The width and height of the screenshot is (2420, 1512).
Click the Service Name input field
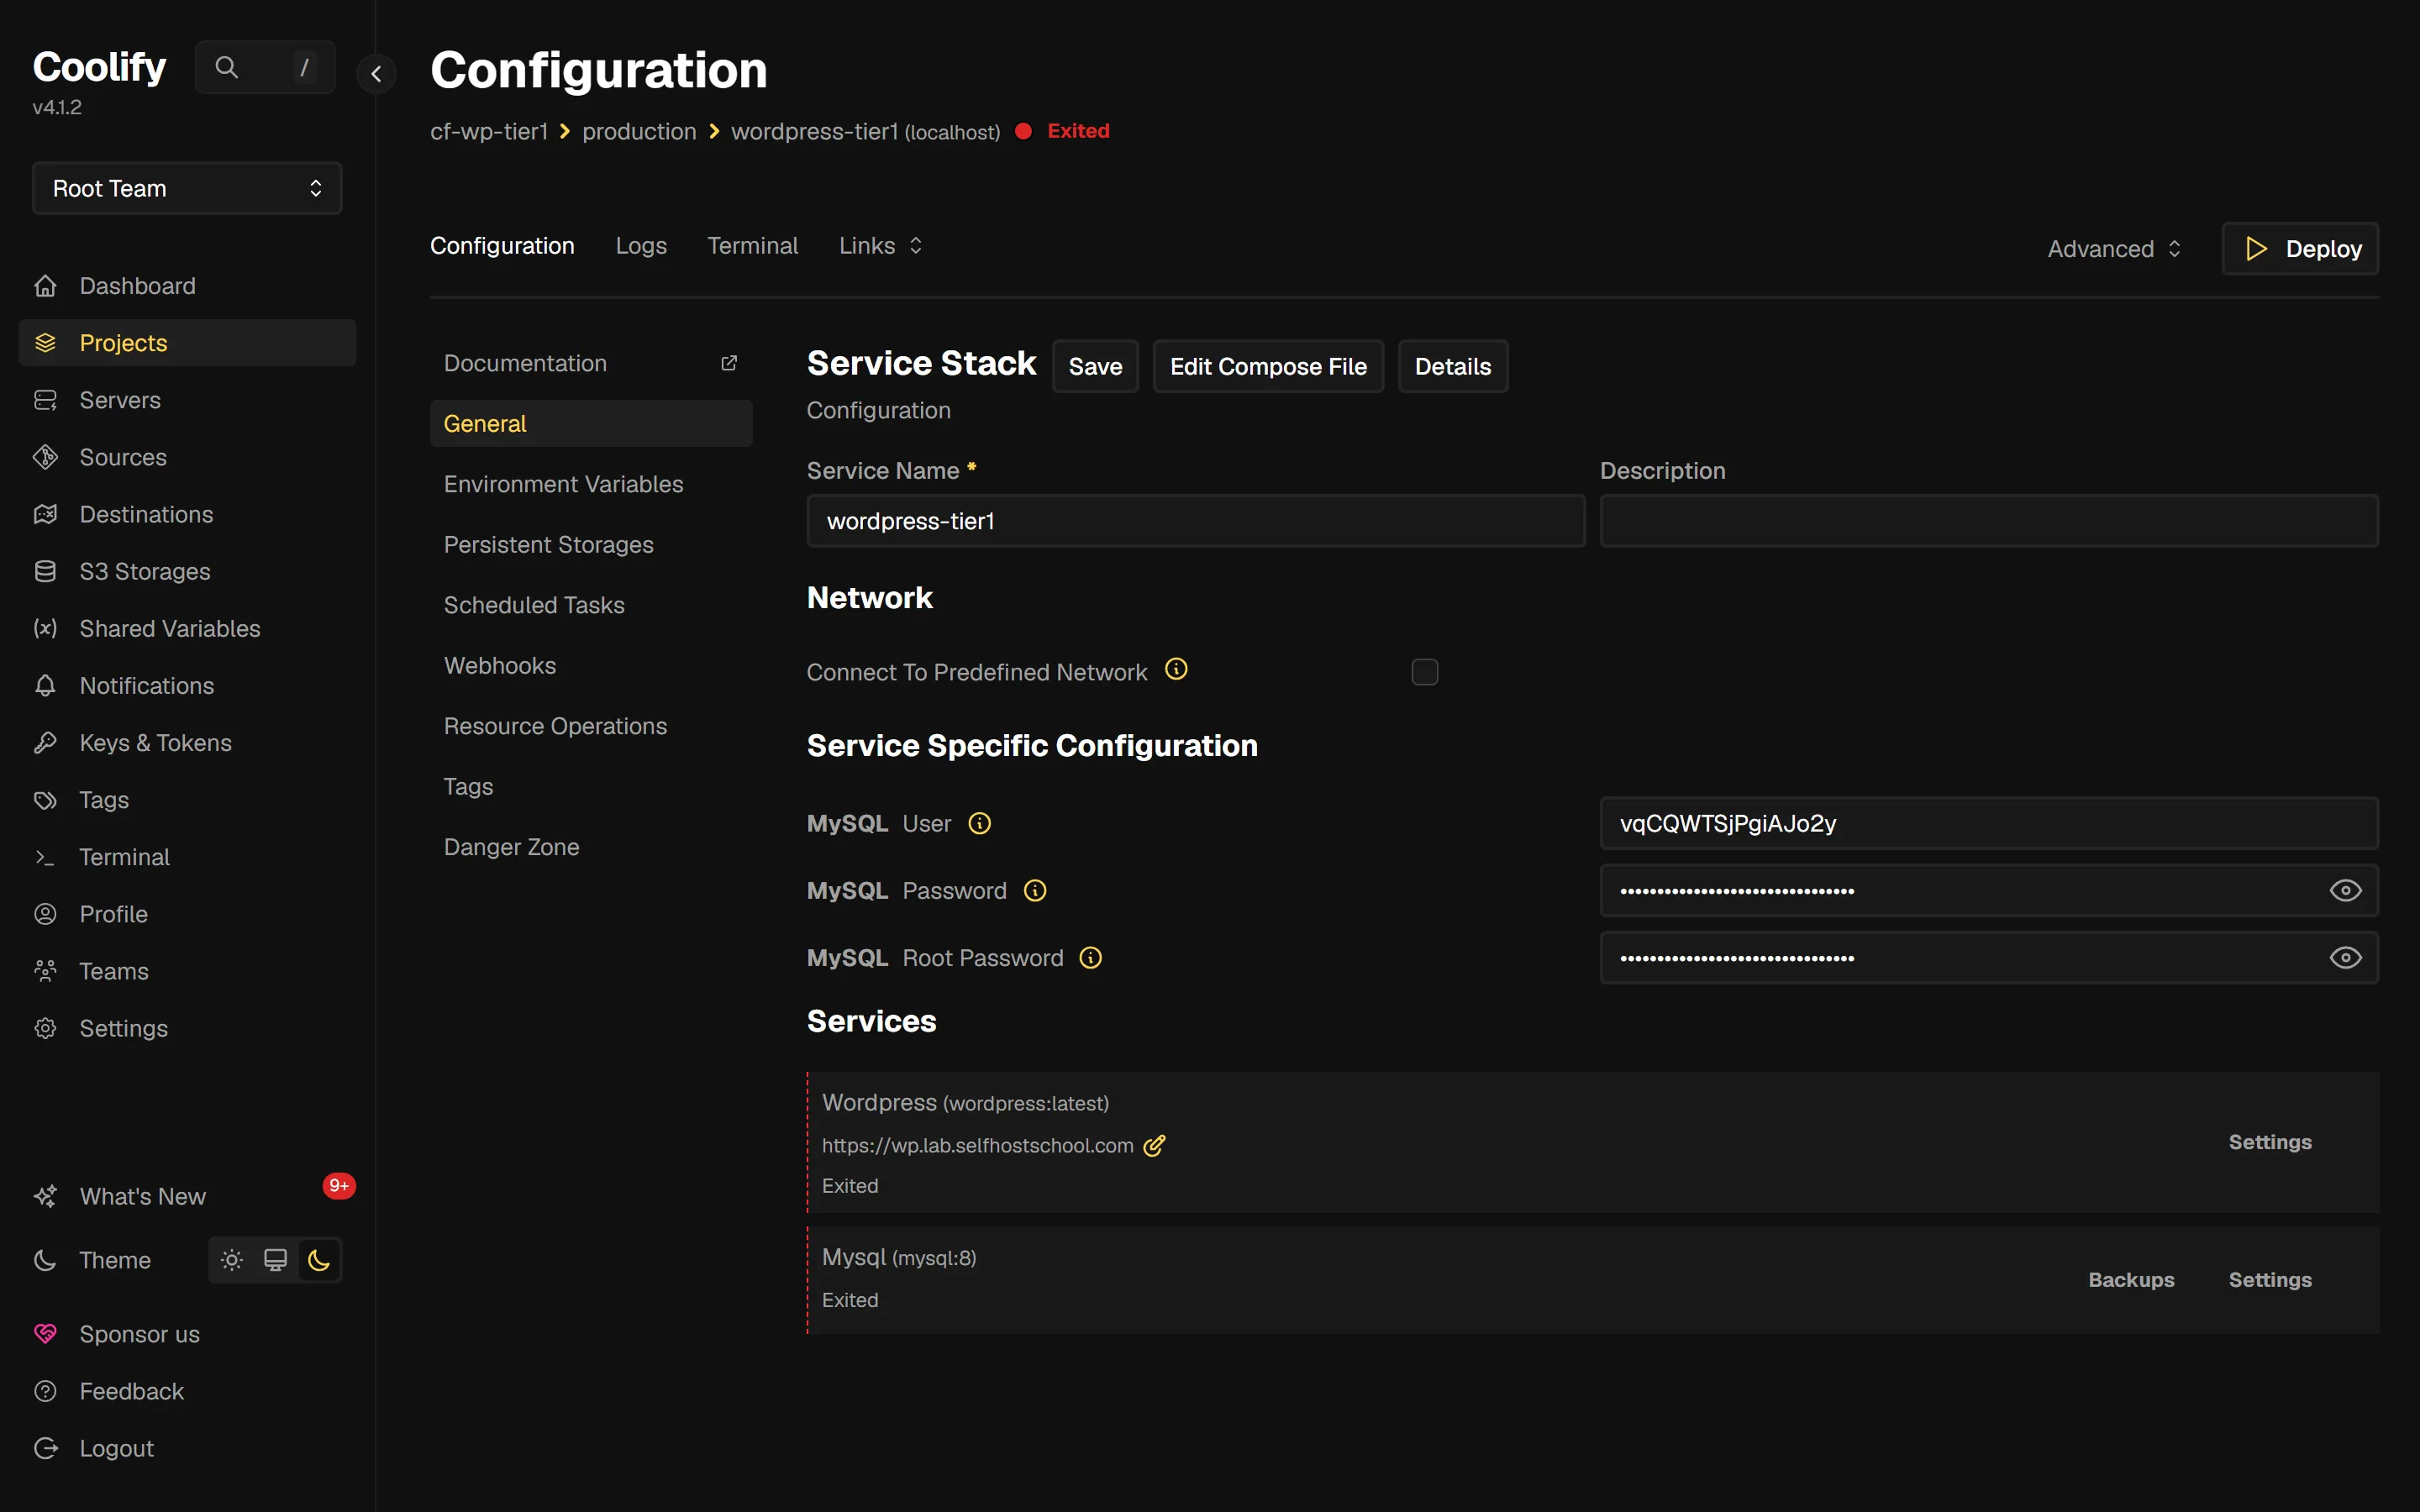click(x=1196, y=521)
